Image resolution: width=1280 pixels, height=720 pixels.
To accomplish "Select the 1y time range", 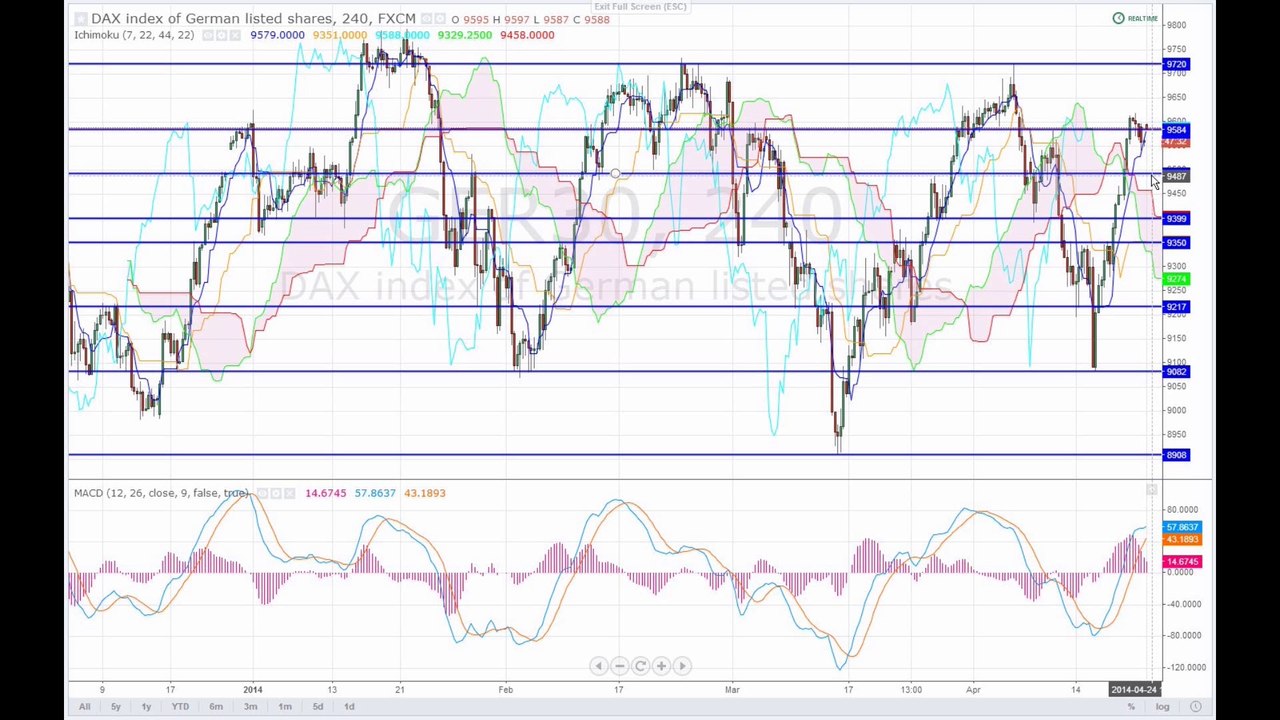I will (146, 707).
